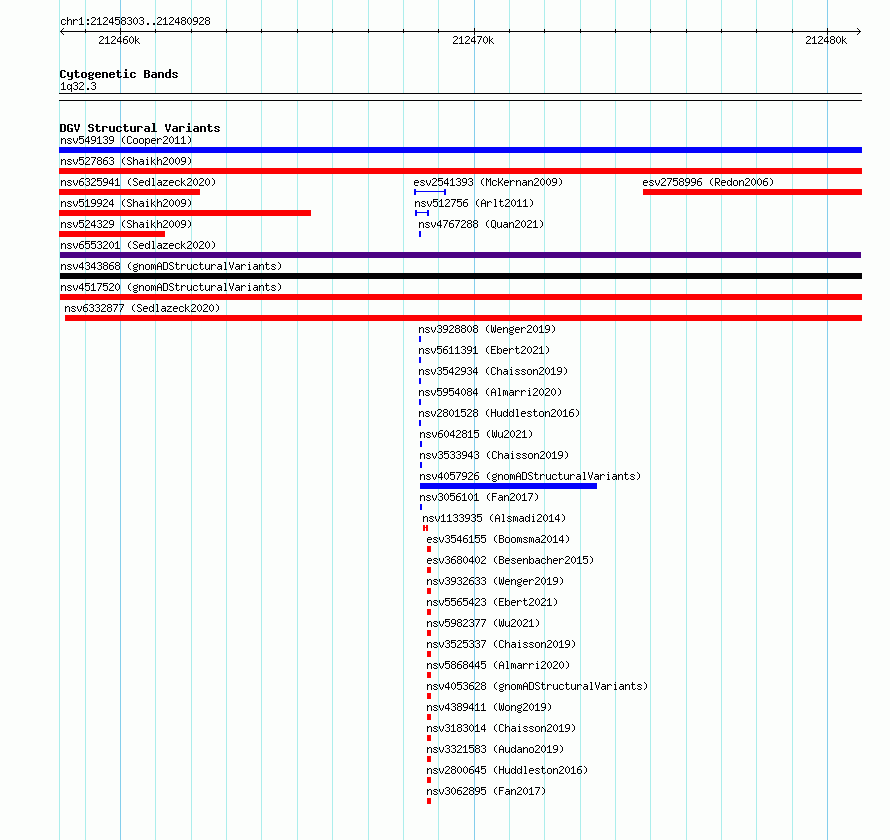Open nsv4517520 (gnomADStructuralVariants) label
This screenshot has width=890, height=840.
(171, 287)
